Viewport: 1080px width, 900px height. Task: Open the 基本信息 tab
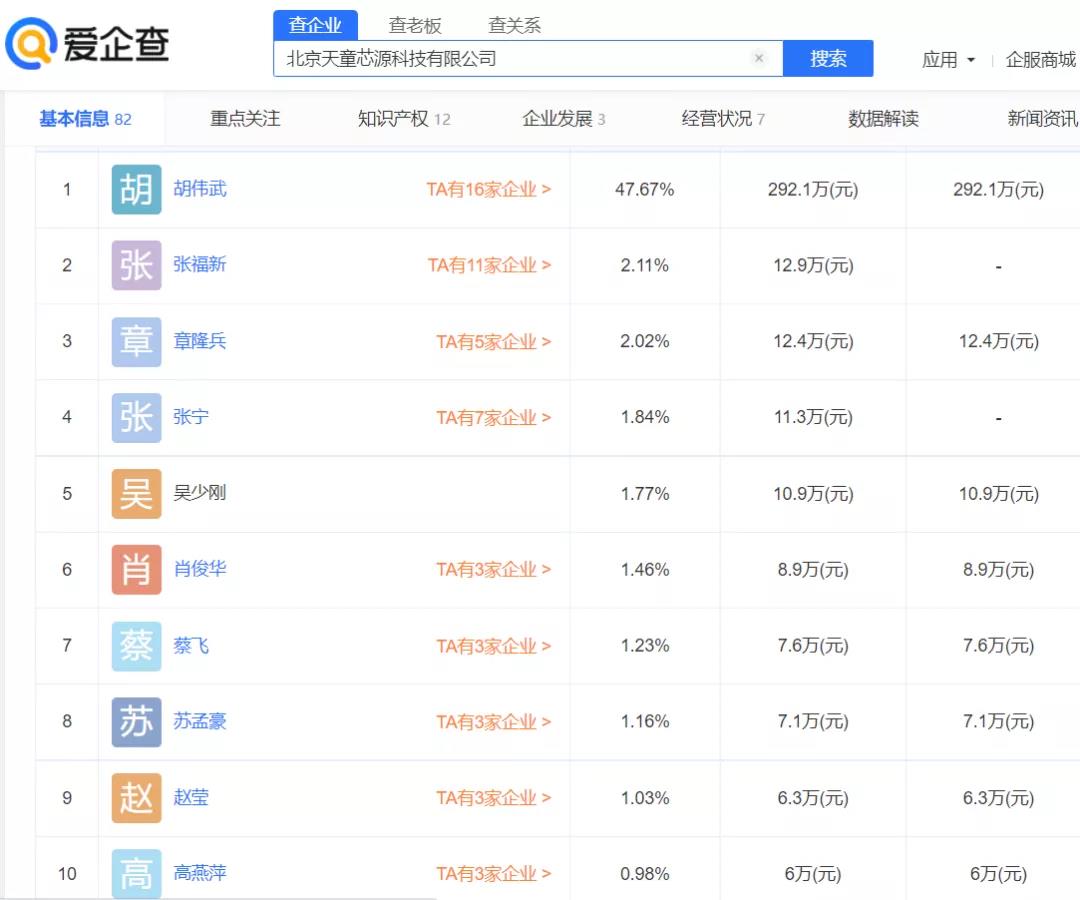coord(85,118)
